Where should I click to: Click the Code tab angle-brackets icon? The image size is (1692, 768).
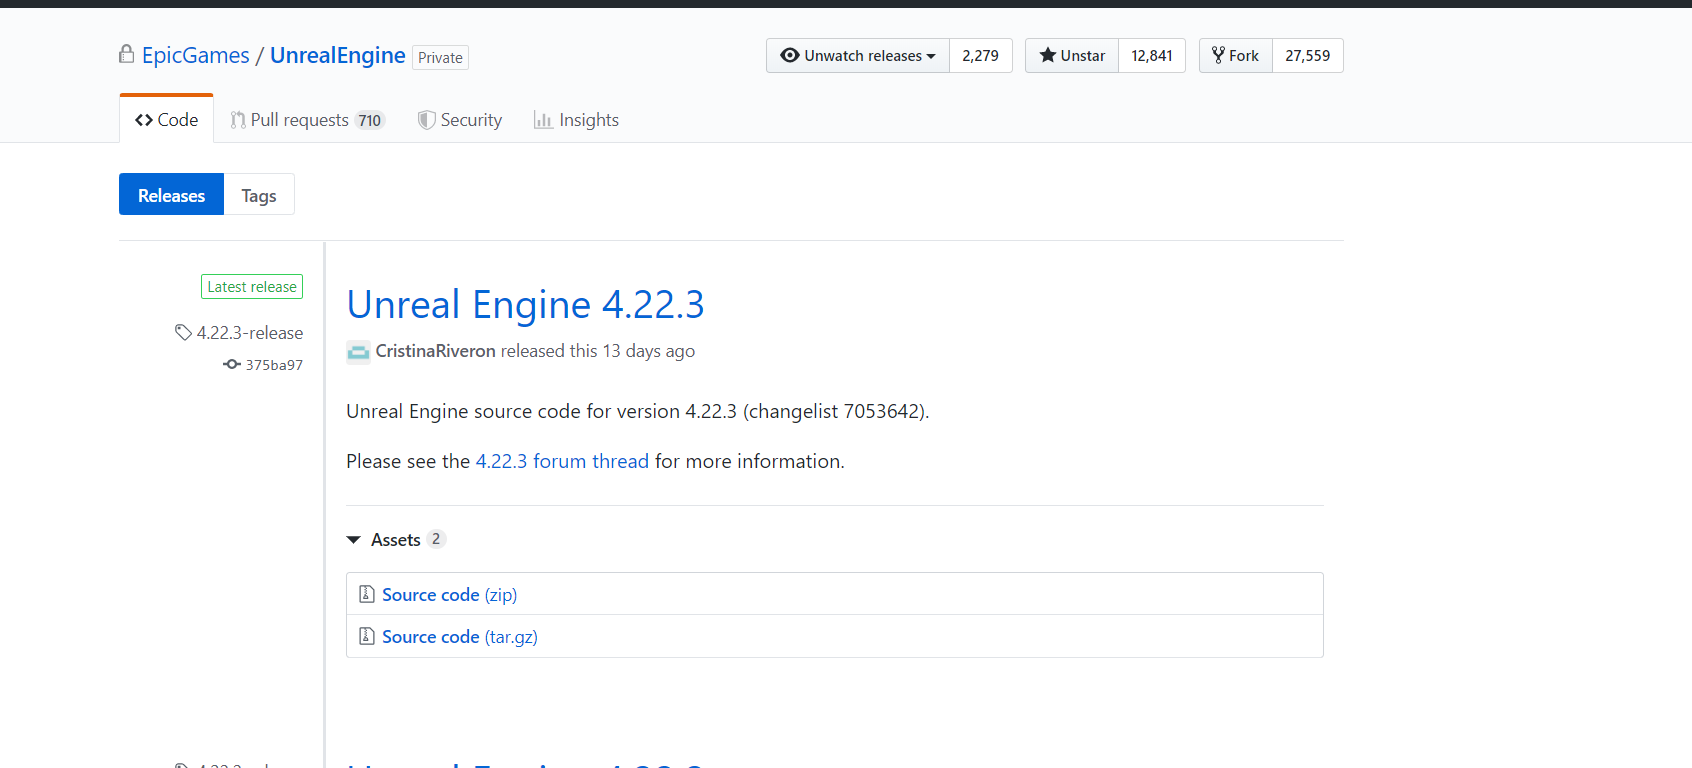(x=144, y=120)
